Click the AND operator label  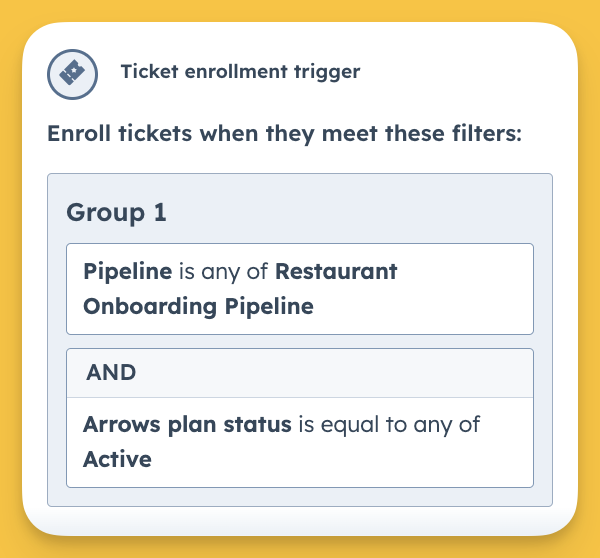111,372
